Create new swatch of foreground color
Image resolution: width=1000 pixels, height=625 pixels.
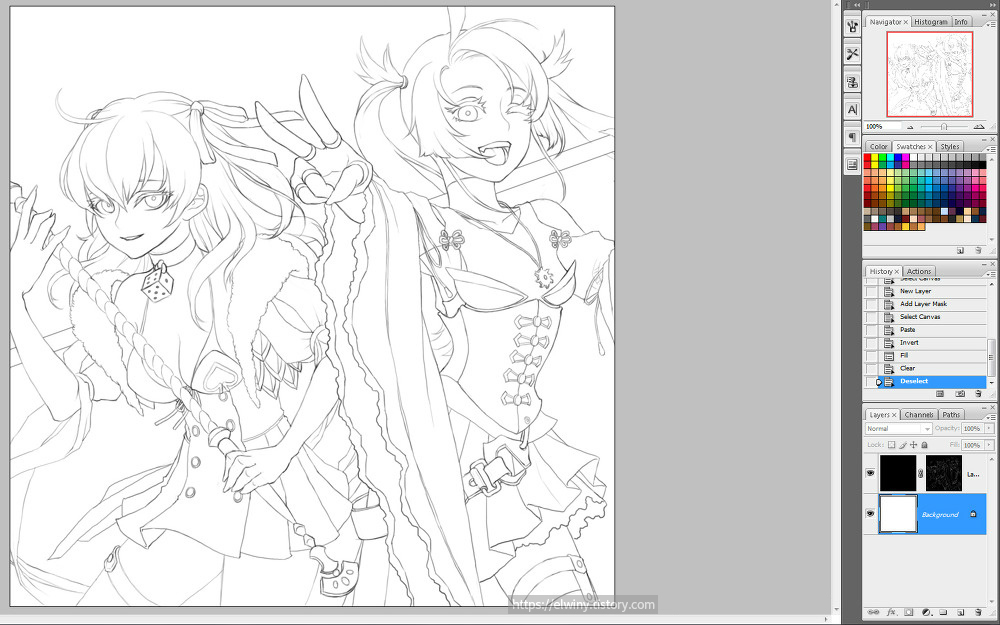(x=960, y=251)
